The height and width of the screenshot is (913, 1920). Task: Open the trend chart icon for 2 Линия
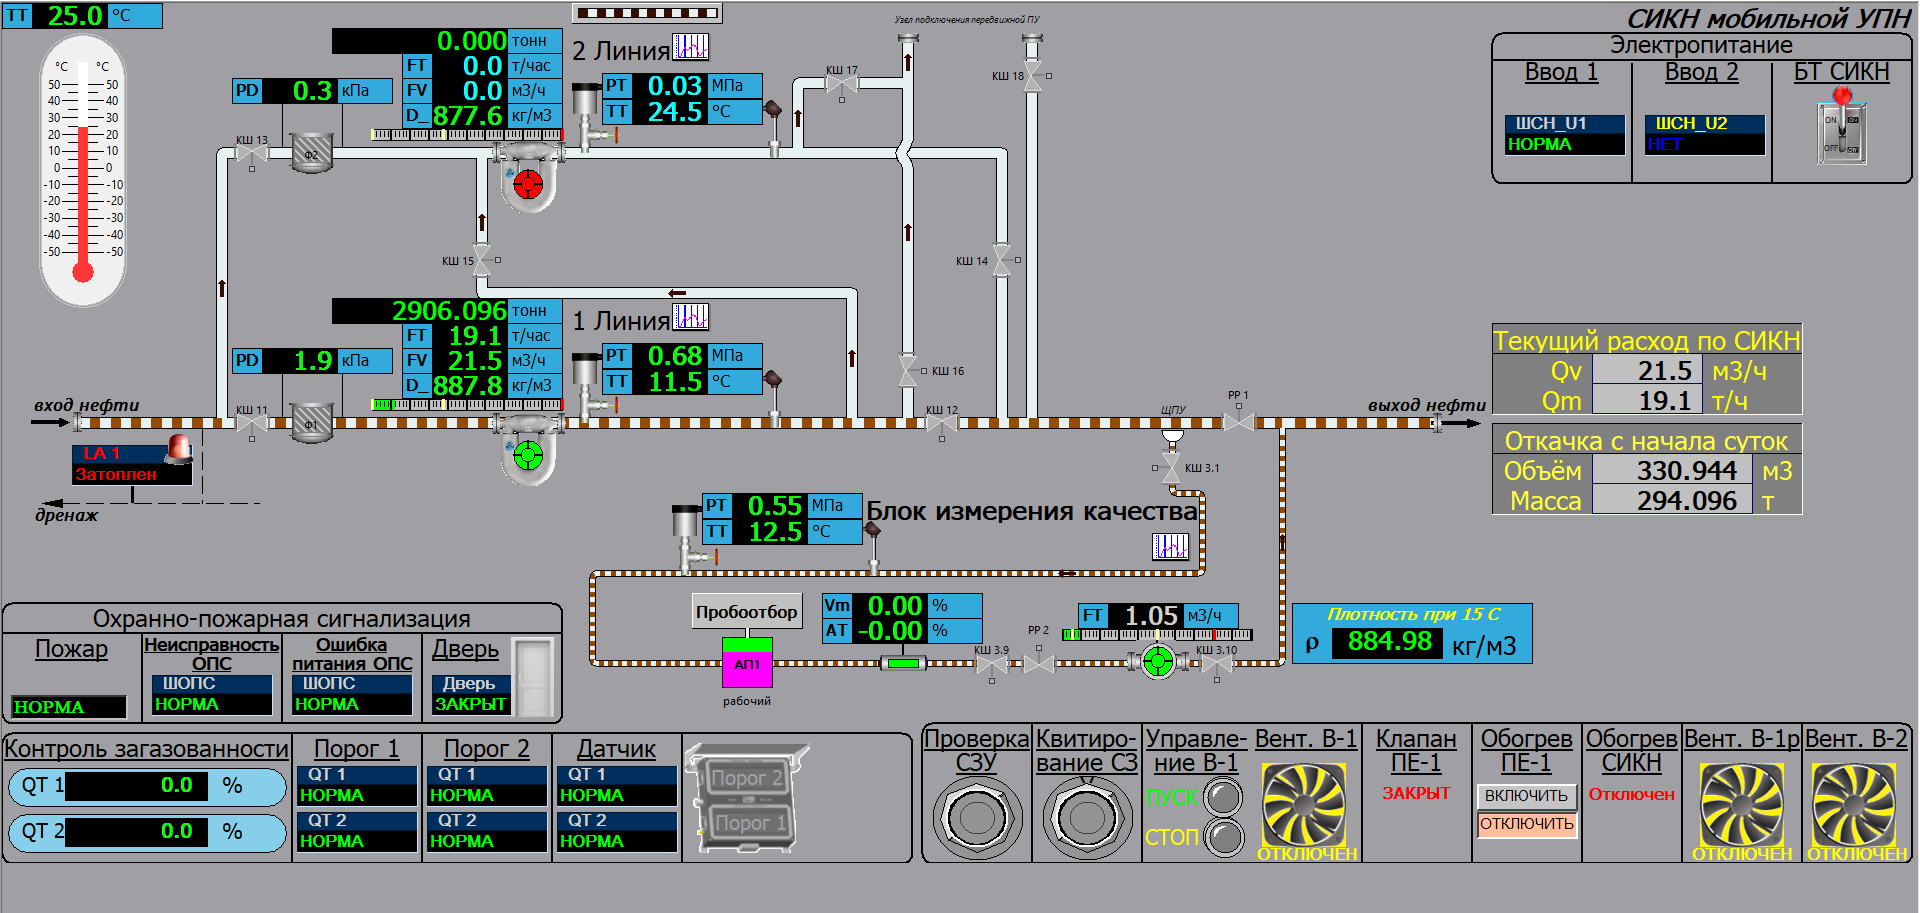[690, 46]
